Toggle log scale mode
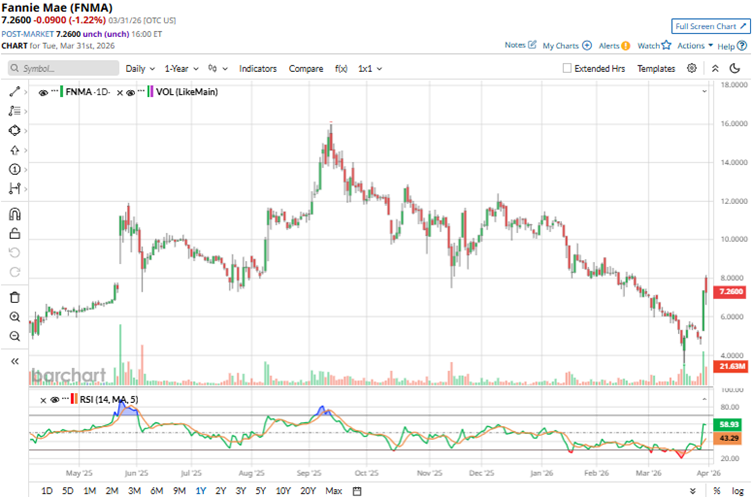The width and height of the screenshot is (752, 497). point(738,491)
